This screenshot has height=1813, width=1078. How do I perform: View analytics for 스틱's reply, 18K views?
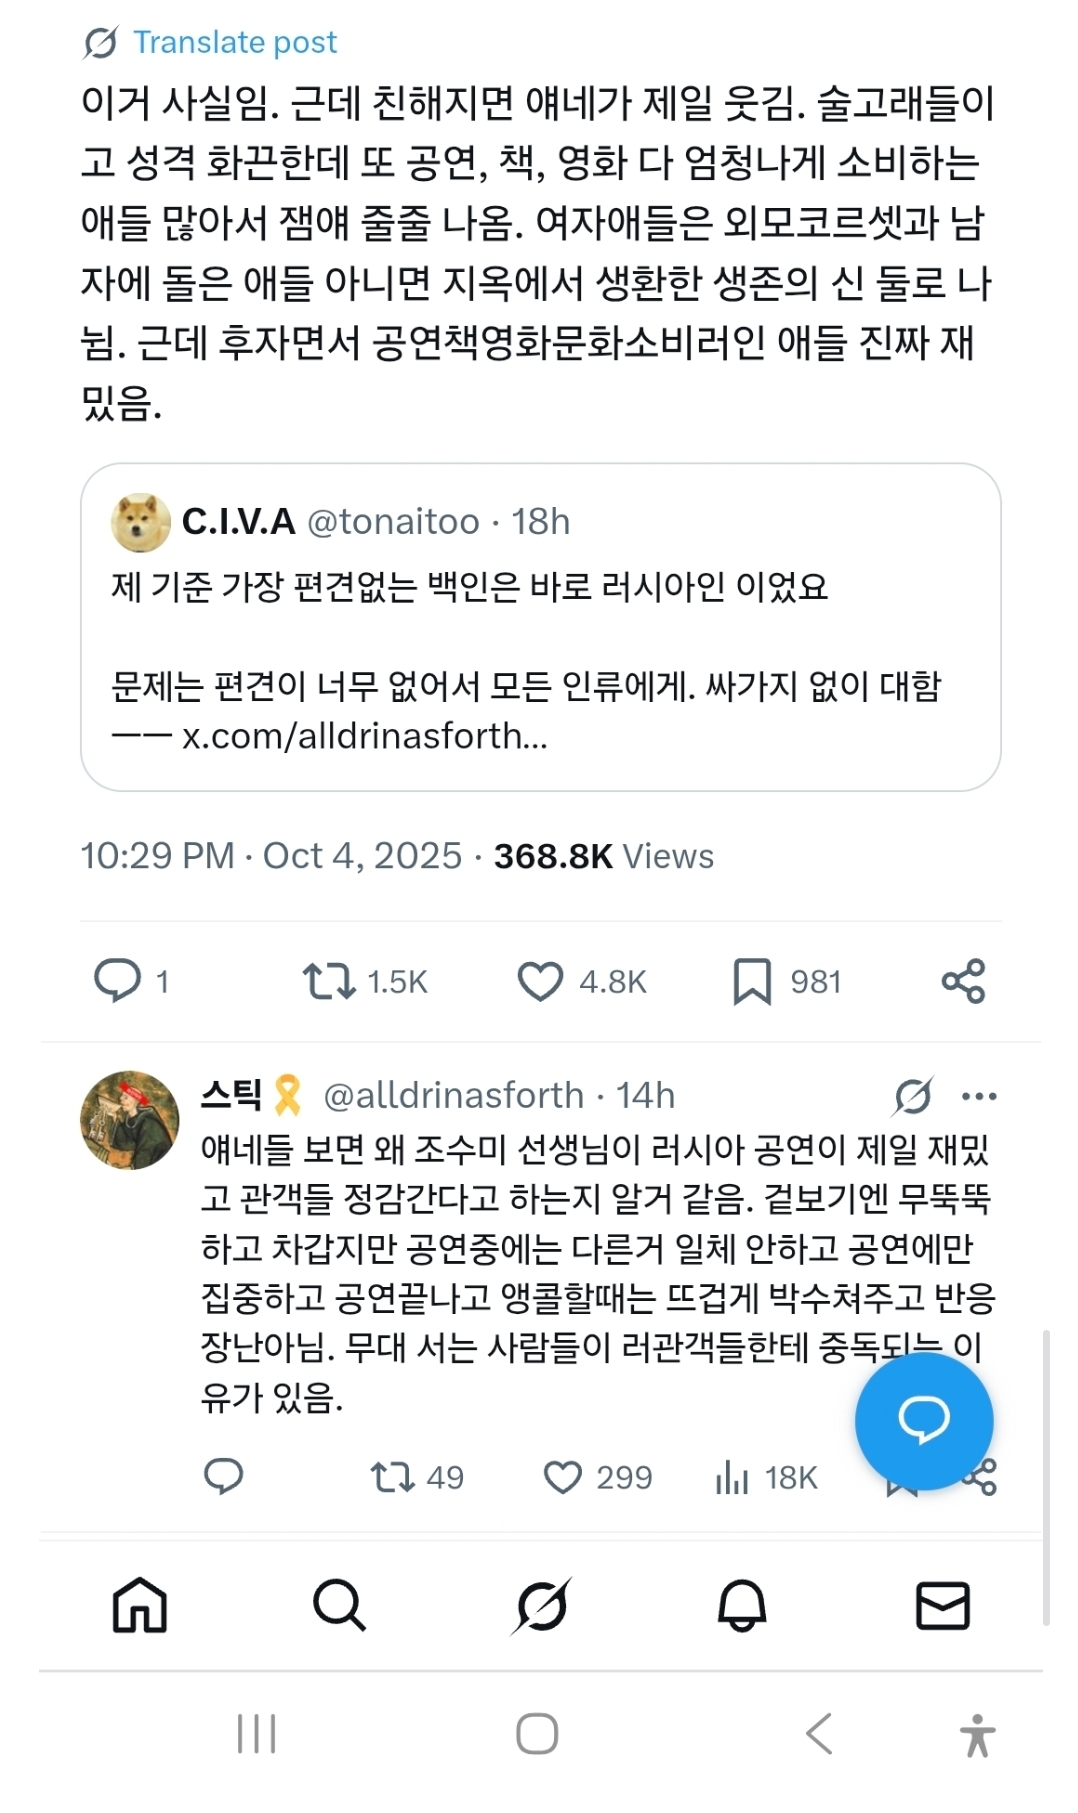(x=732, y=1477)
